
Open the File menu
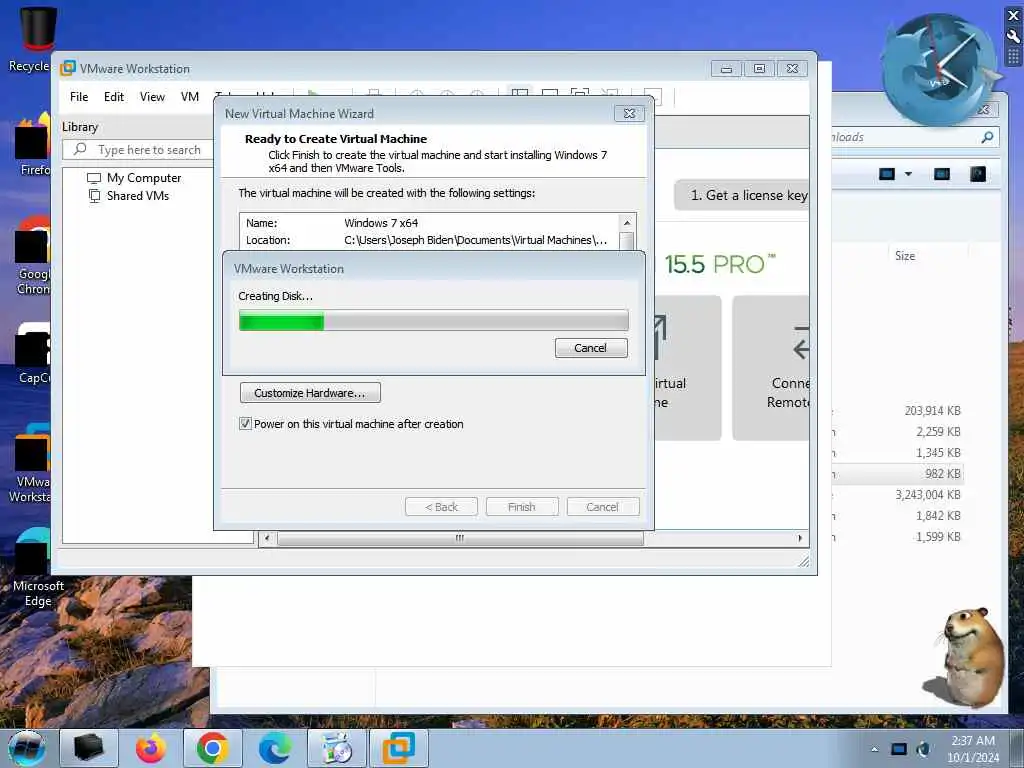(x=79, y=97)
